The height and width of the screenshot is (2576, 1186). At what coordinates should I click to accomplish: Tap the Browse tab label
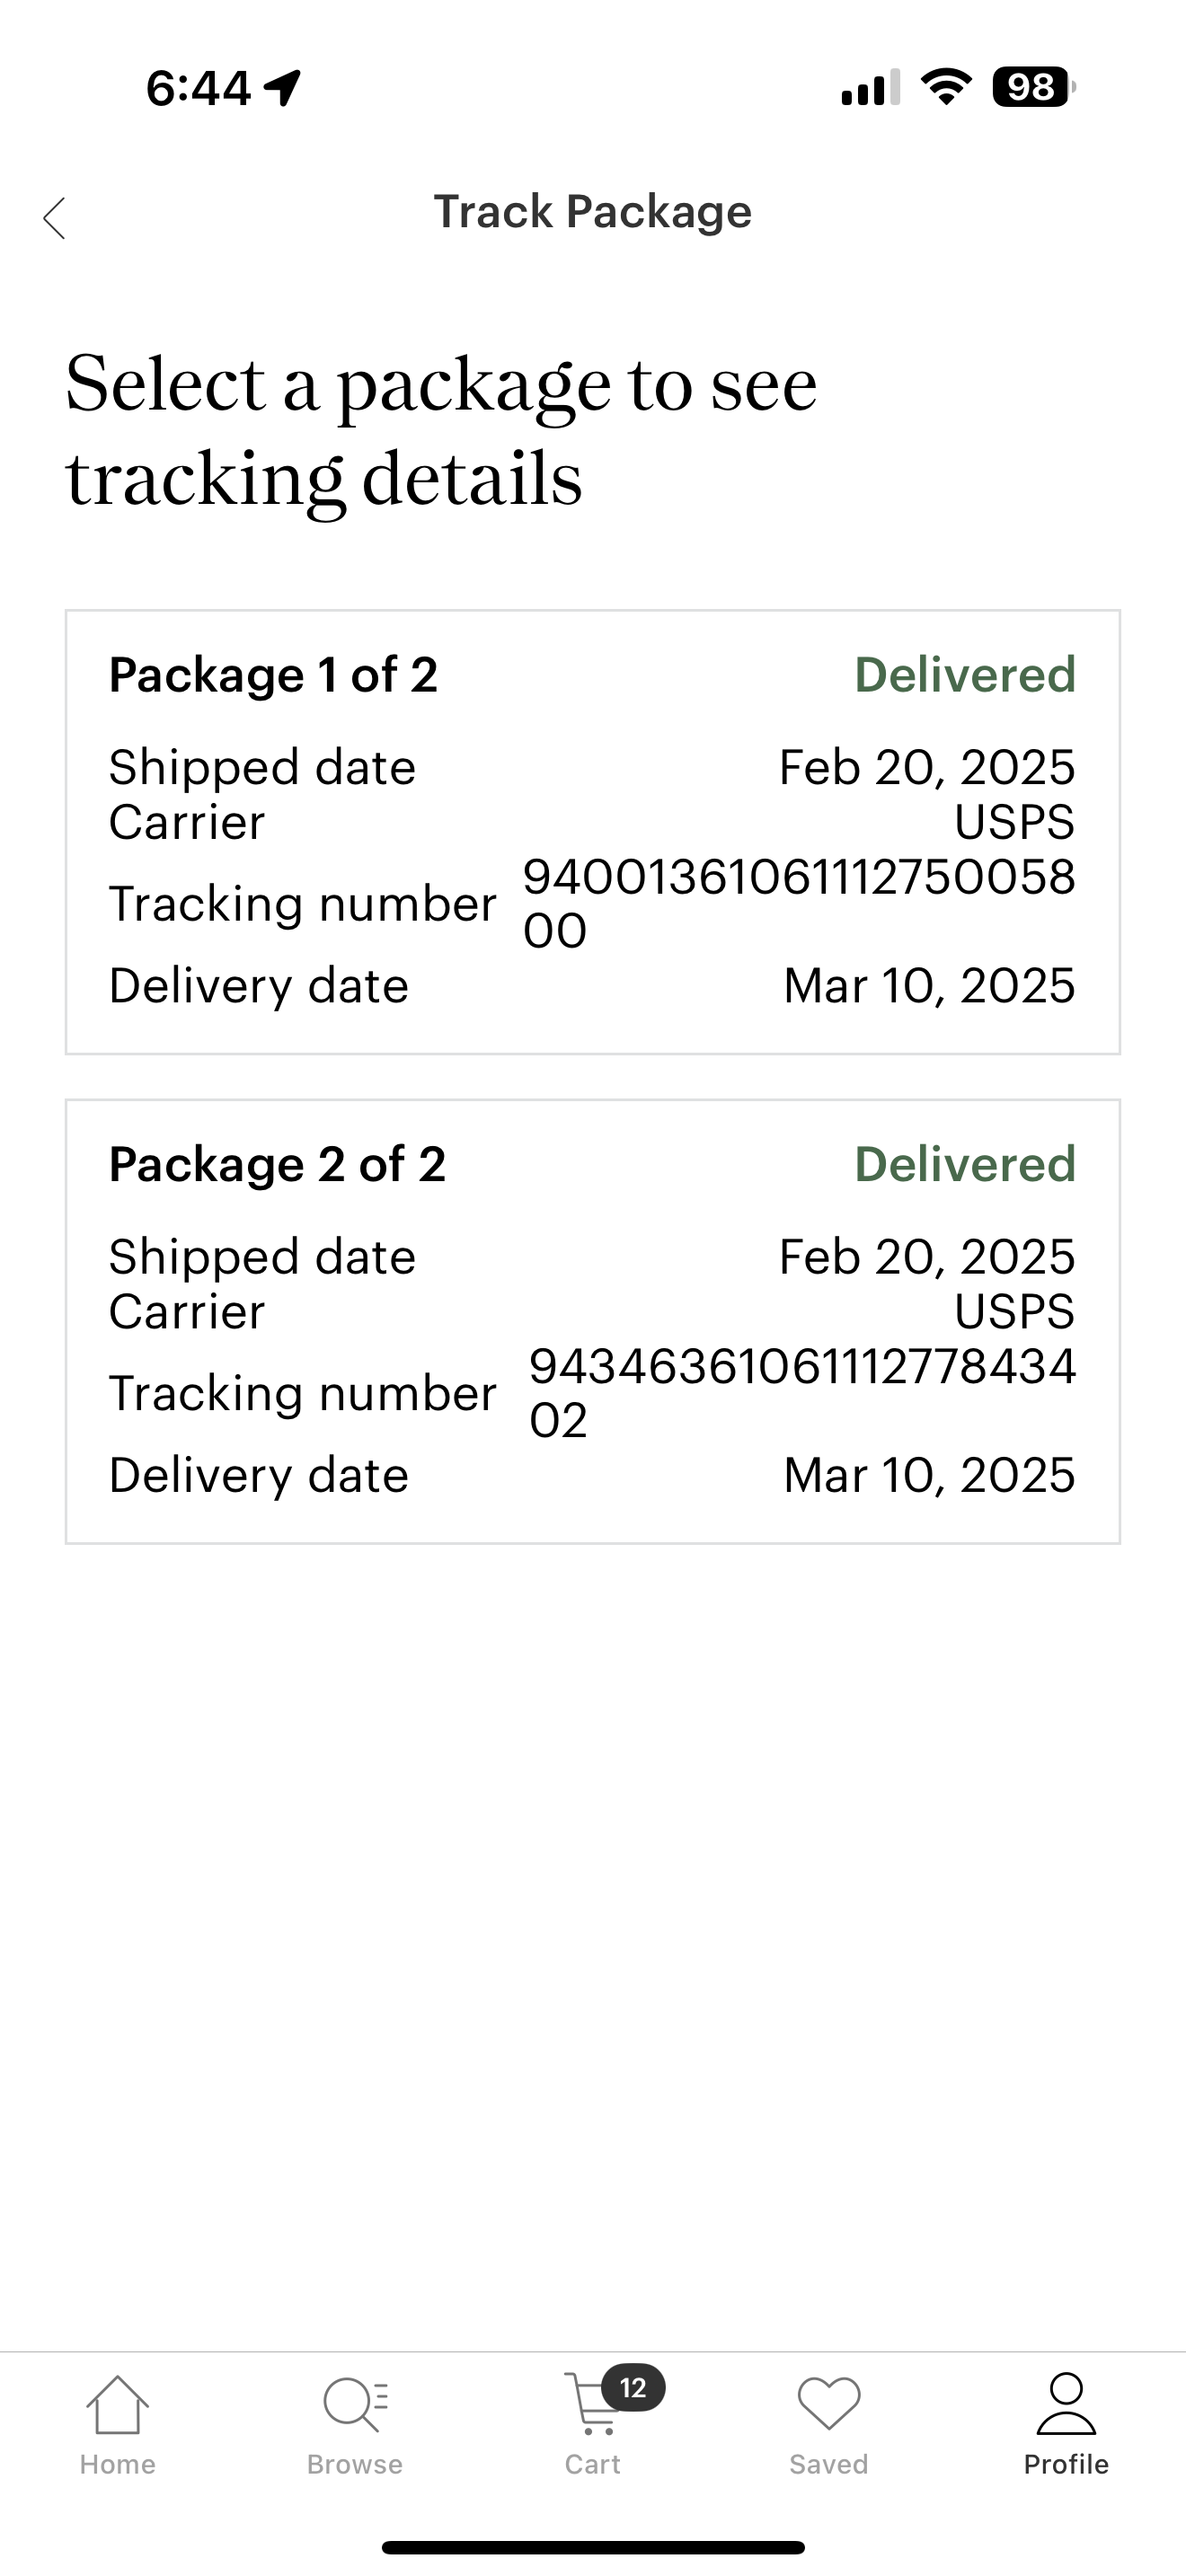click(355, 2464)
